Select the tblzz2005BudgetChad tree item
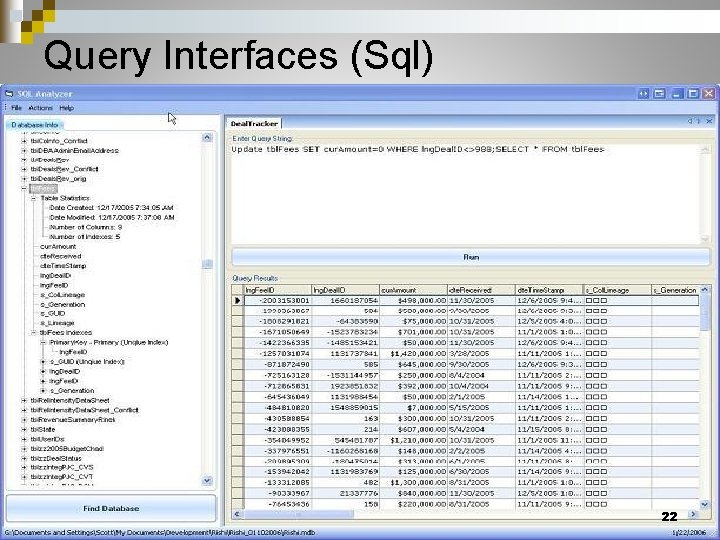The height and width of the screenshot is (540, 720). click(x=67, y=449)
